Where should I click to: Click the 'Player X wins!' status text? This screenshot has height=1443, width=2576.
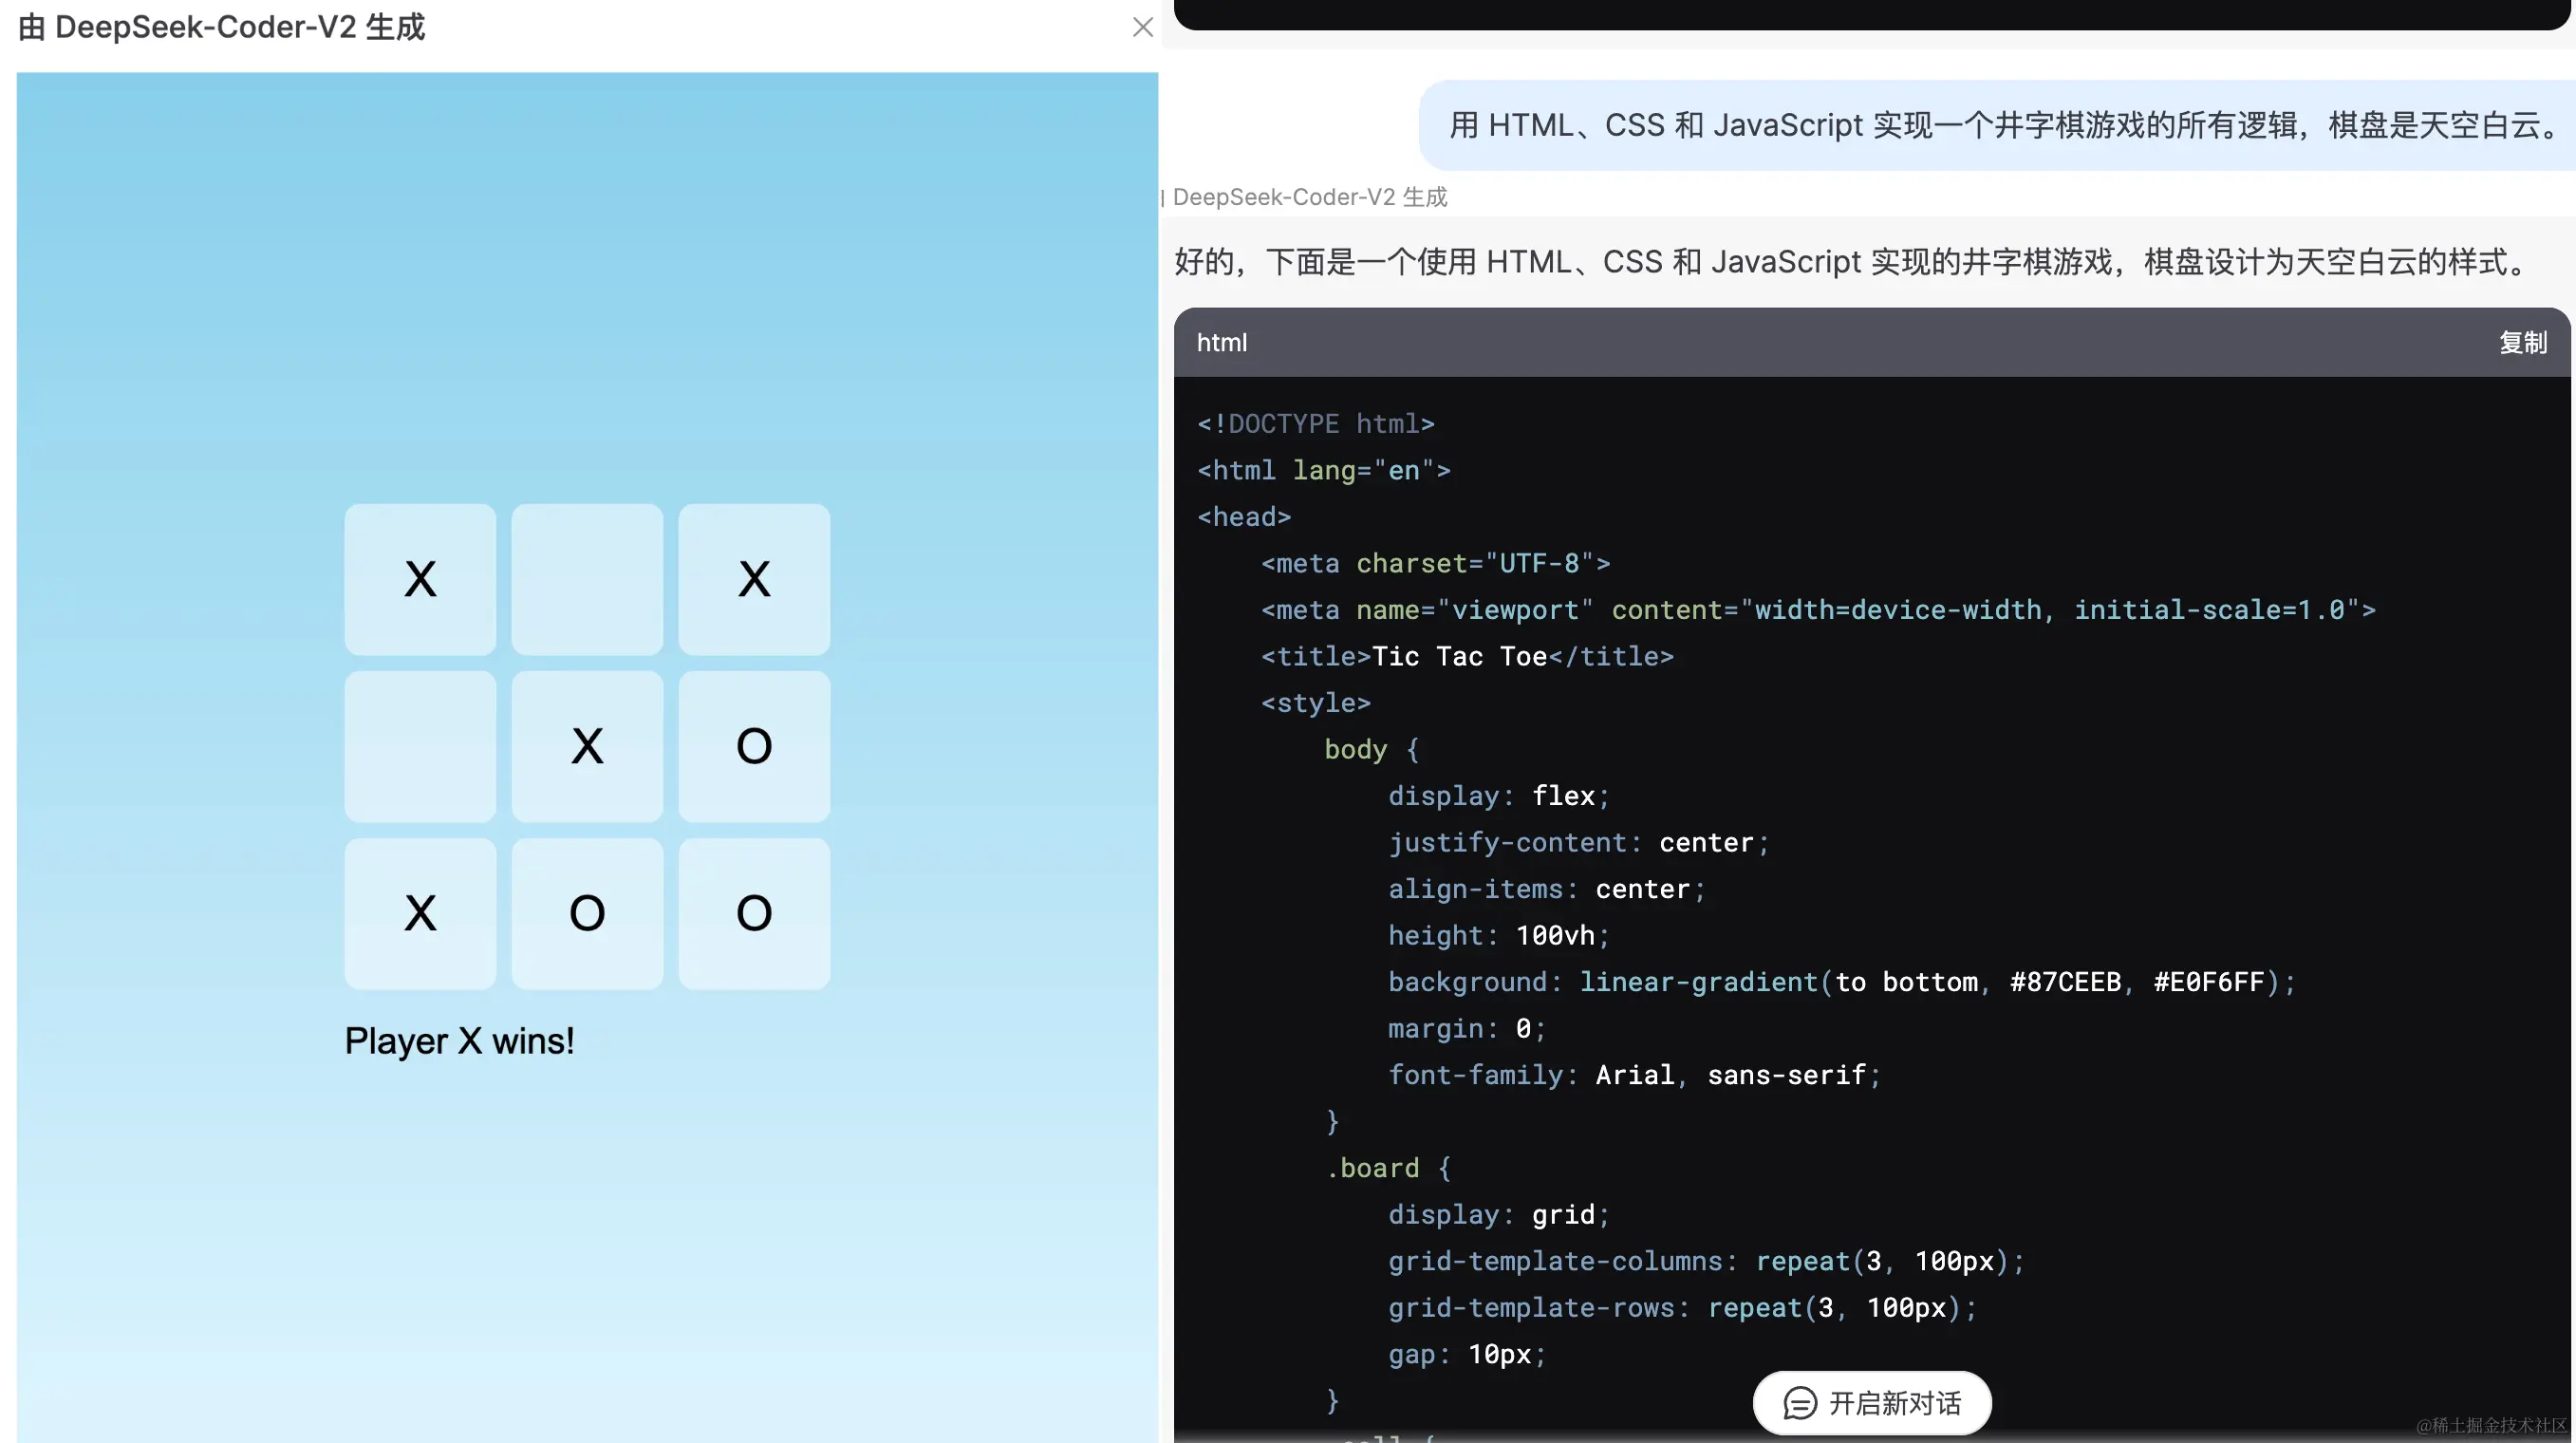click(459, 1041)
